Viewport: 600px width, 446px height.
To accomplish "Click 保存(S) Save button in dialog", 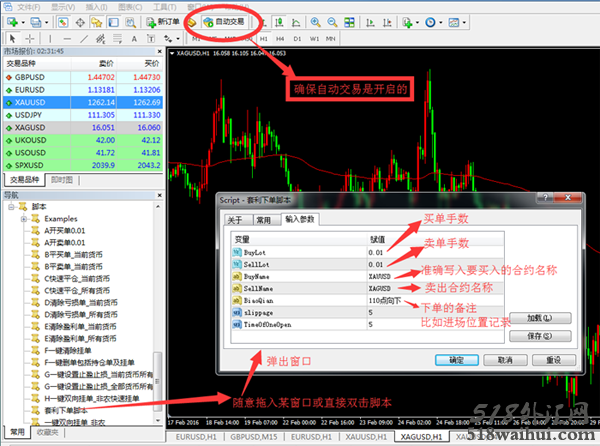I will 540,336.
